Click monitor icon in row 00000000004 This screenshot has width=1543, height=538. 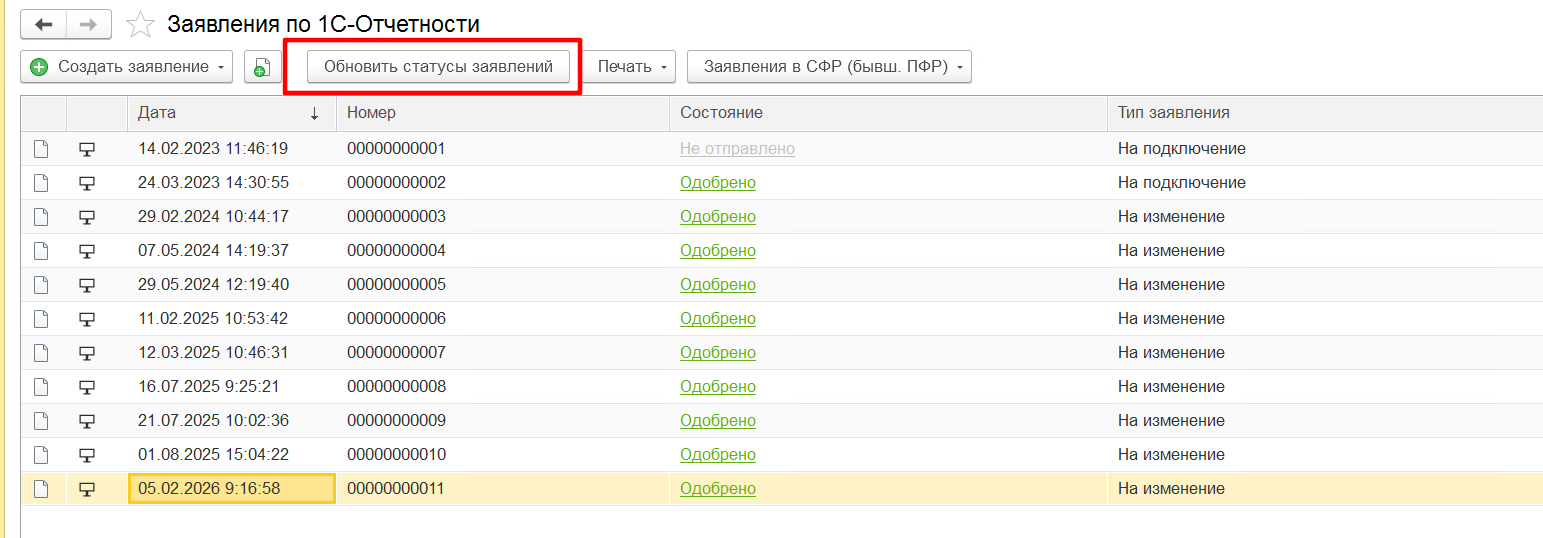click(x=87, y=251)
